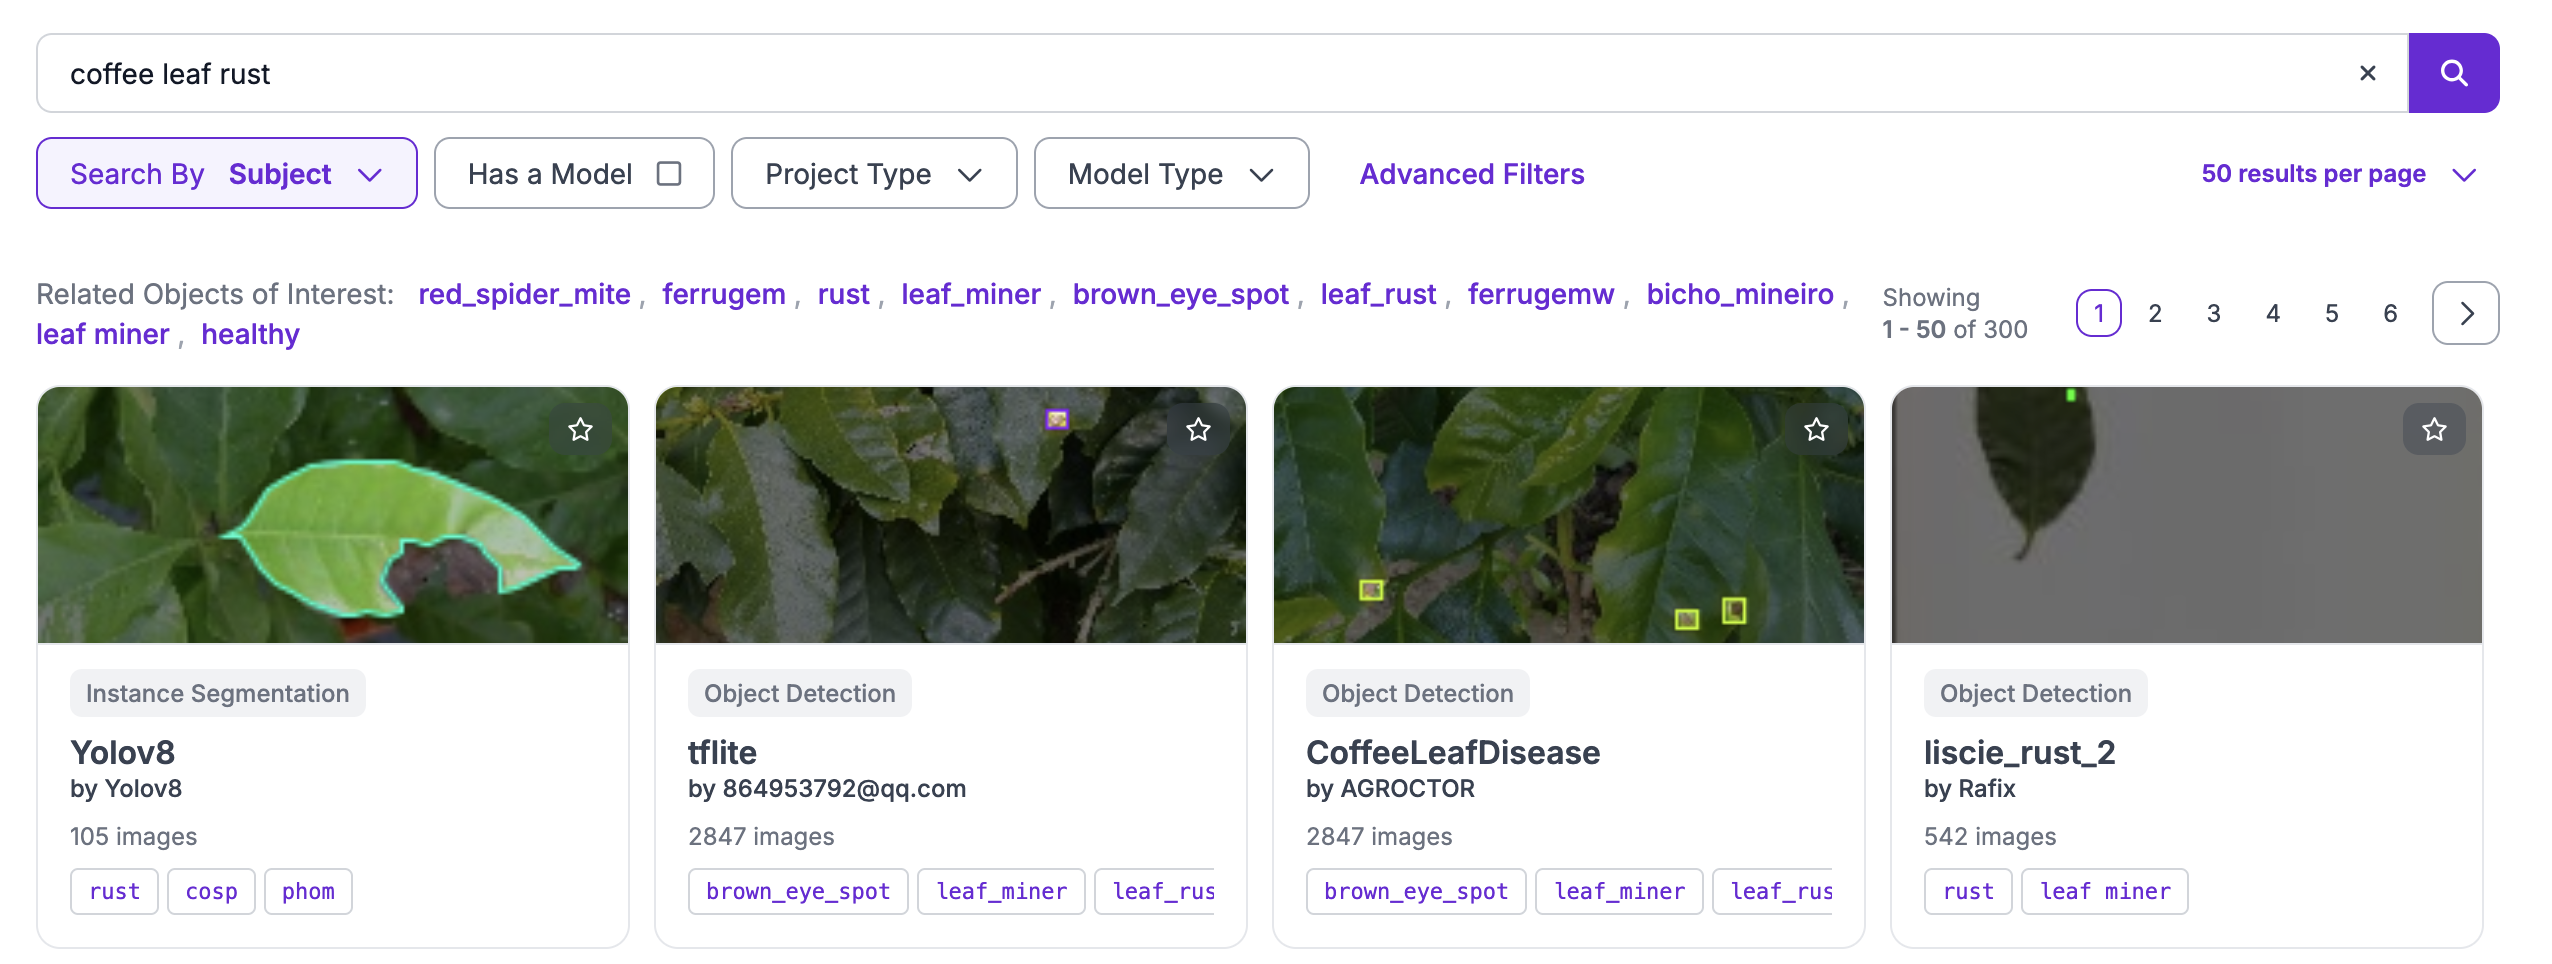Enable the "Has a Model" checkbox
Viewport: 2552px width, 964px height.
coord(668,172)
